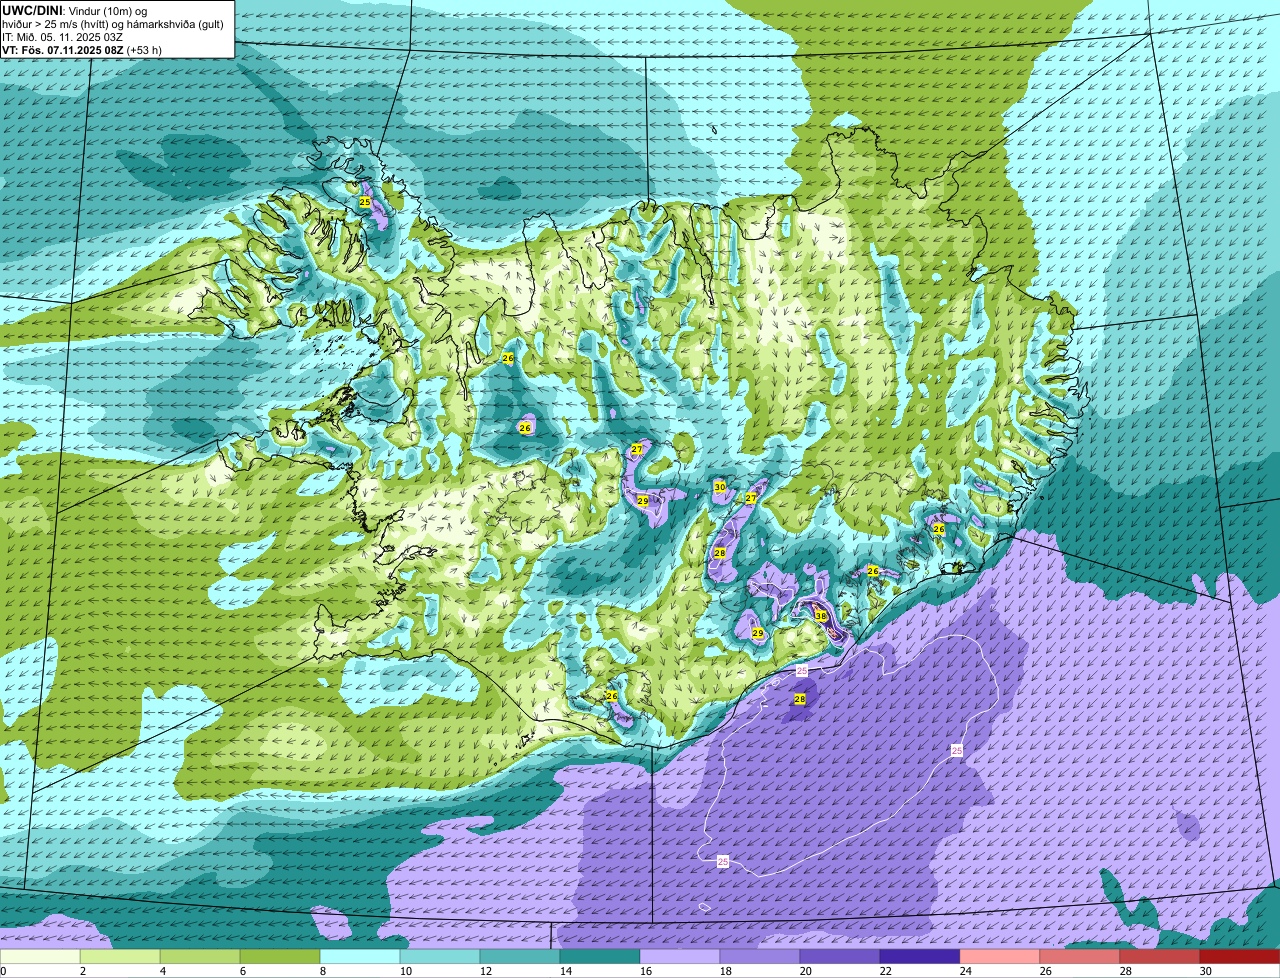This screenshot has width=1280, height=978.
Task: Click the yellow 28 gust marker on land
Action: [x=719, y=553]
